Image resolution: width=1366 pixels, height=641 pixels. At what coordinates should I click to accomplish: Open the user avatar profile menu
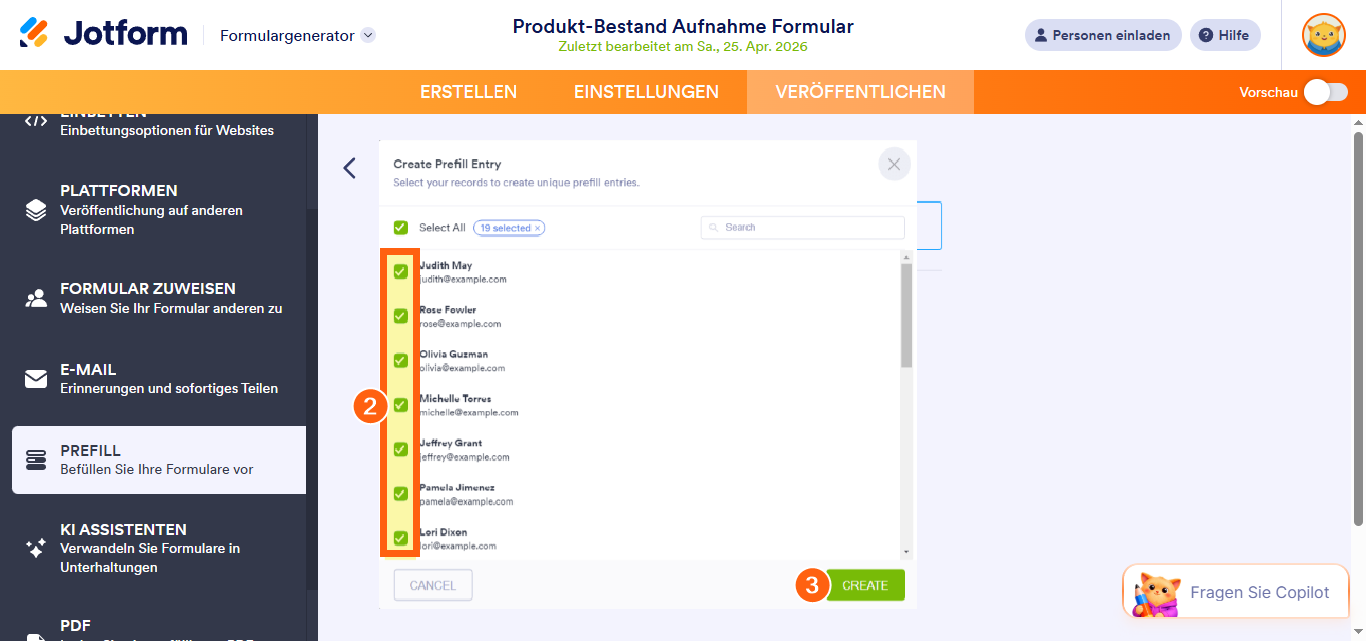[x=1323, y=35]
